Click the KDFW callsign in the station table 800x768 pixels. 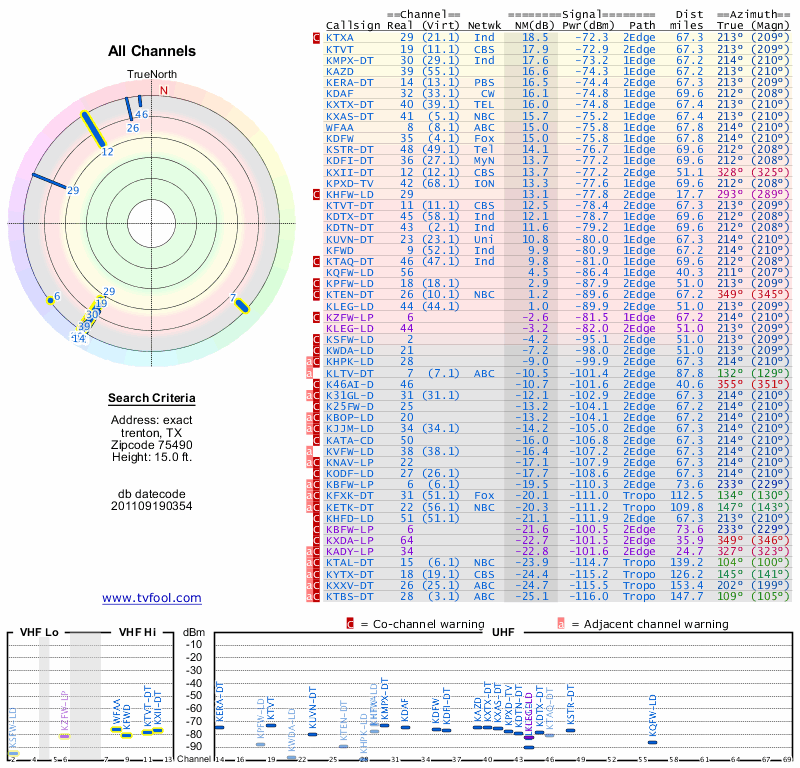341,138
